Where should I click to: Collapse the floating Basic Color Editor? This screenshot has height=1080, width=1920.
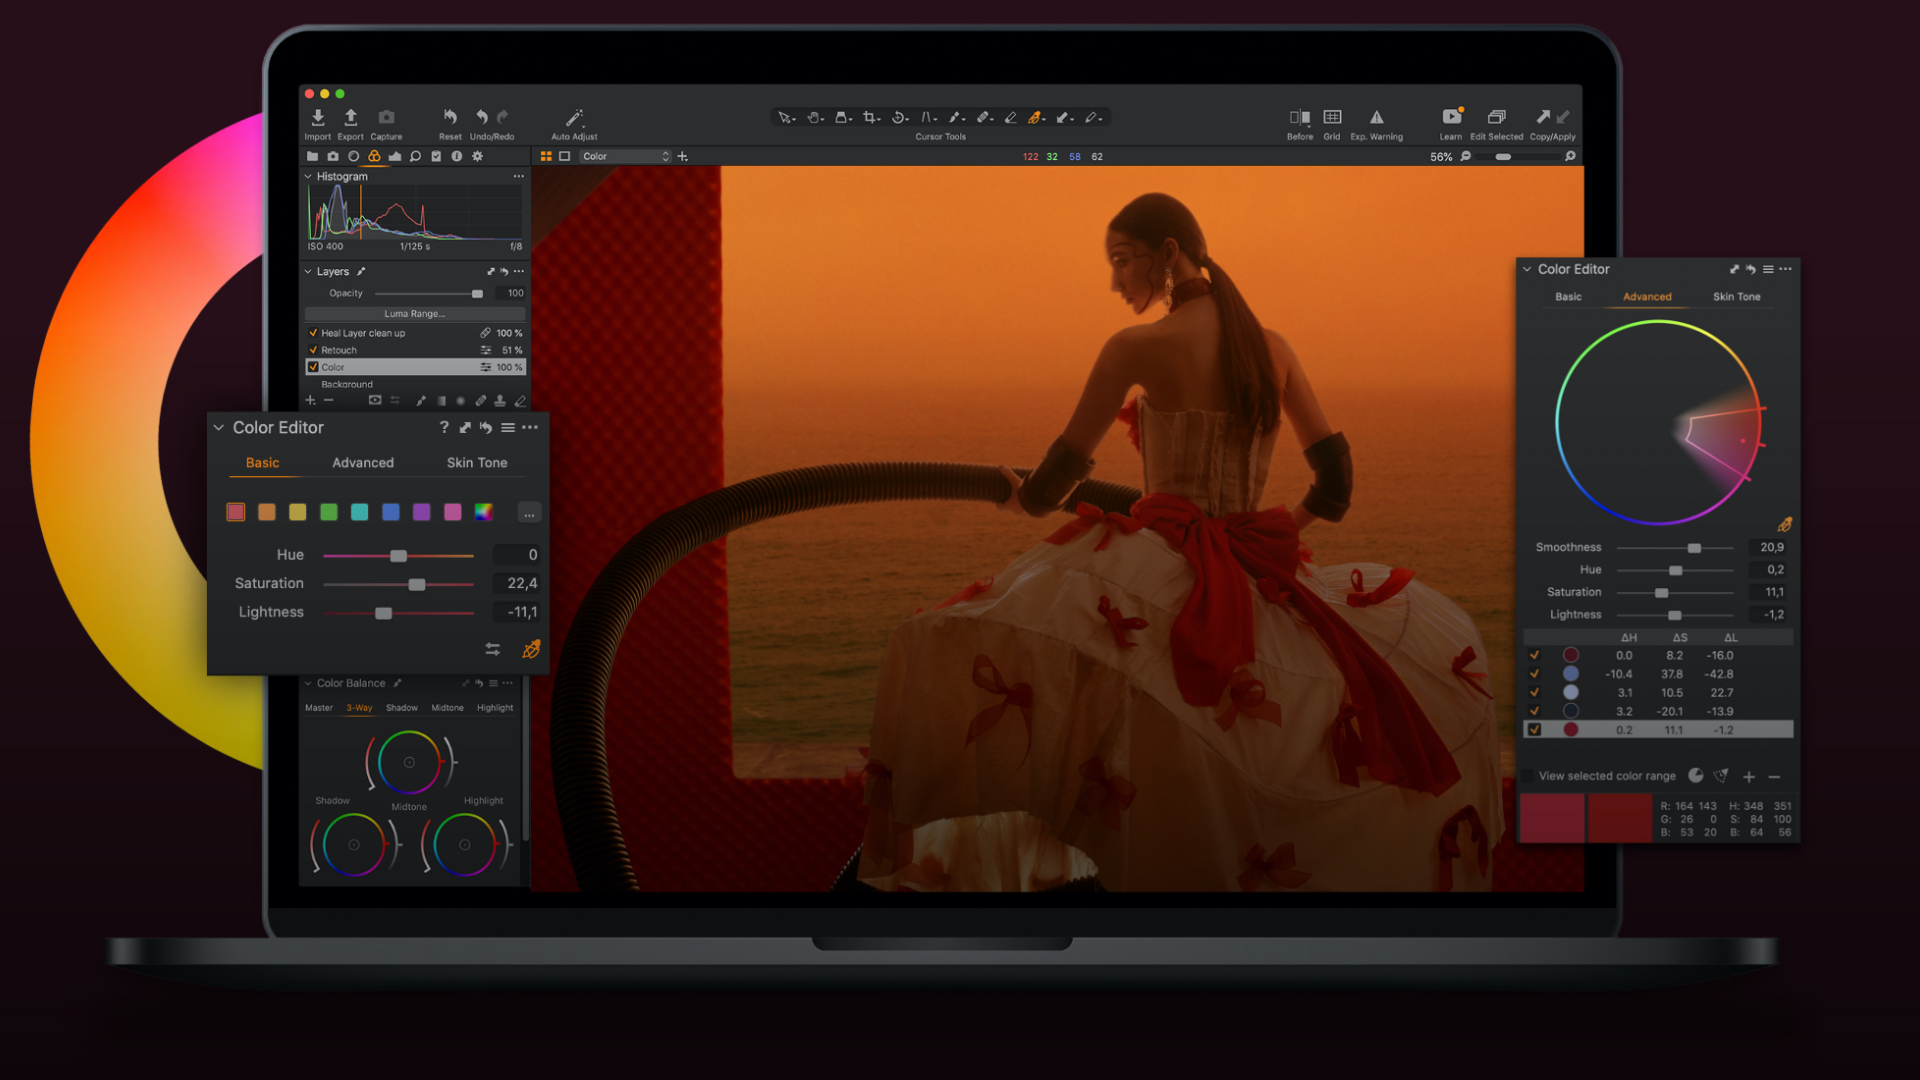point(218,427)
